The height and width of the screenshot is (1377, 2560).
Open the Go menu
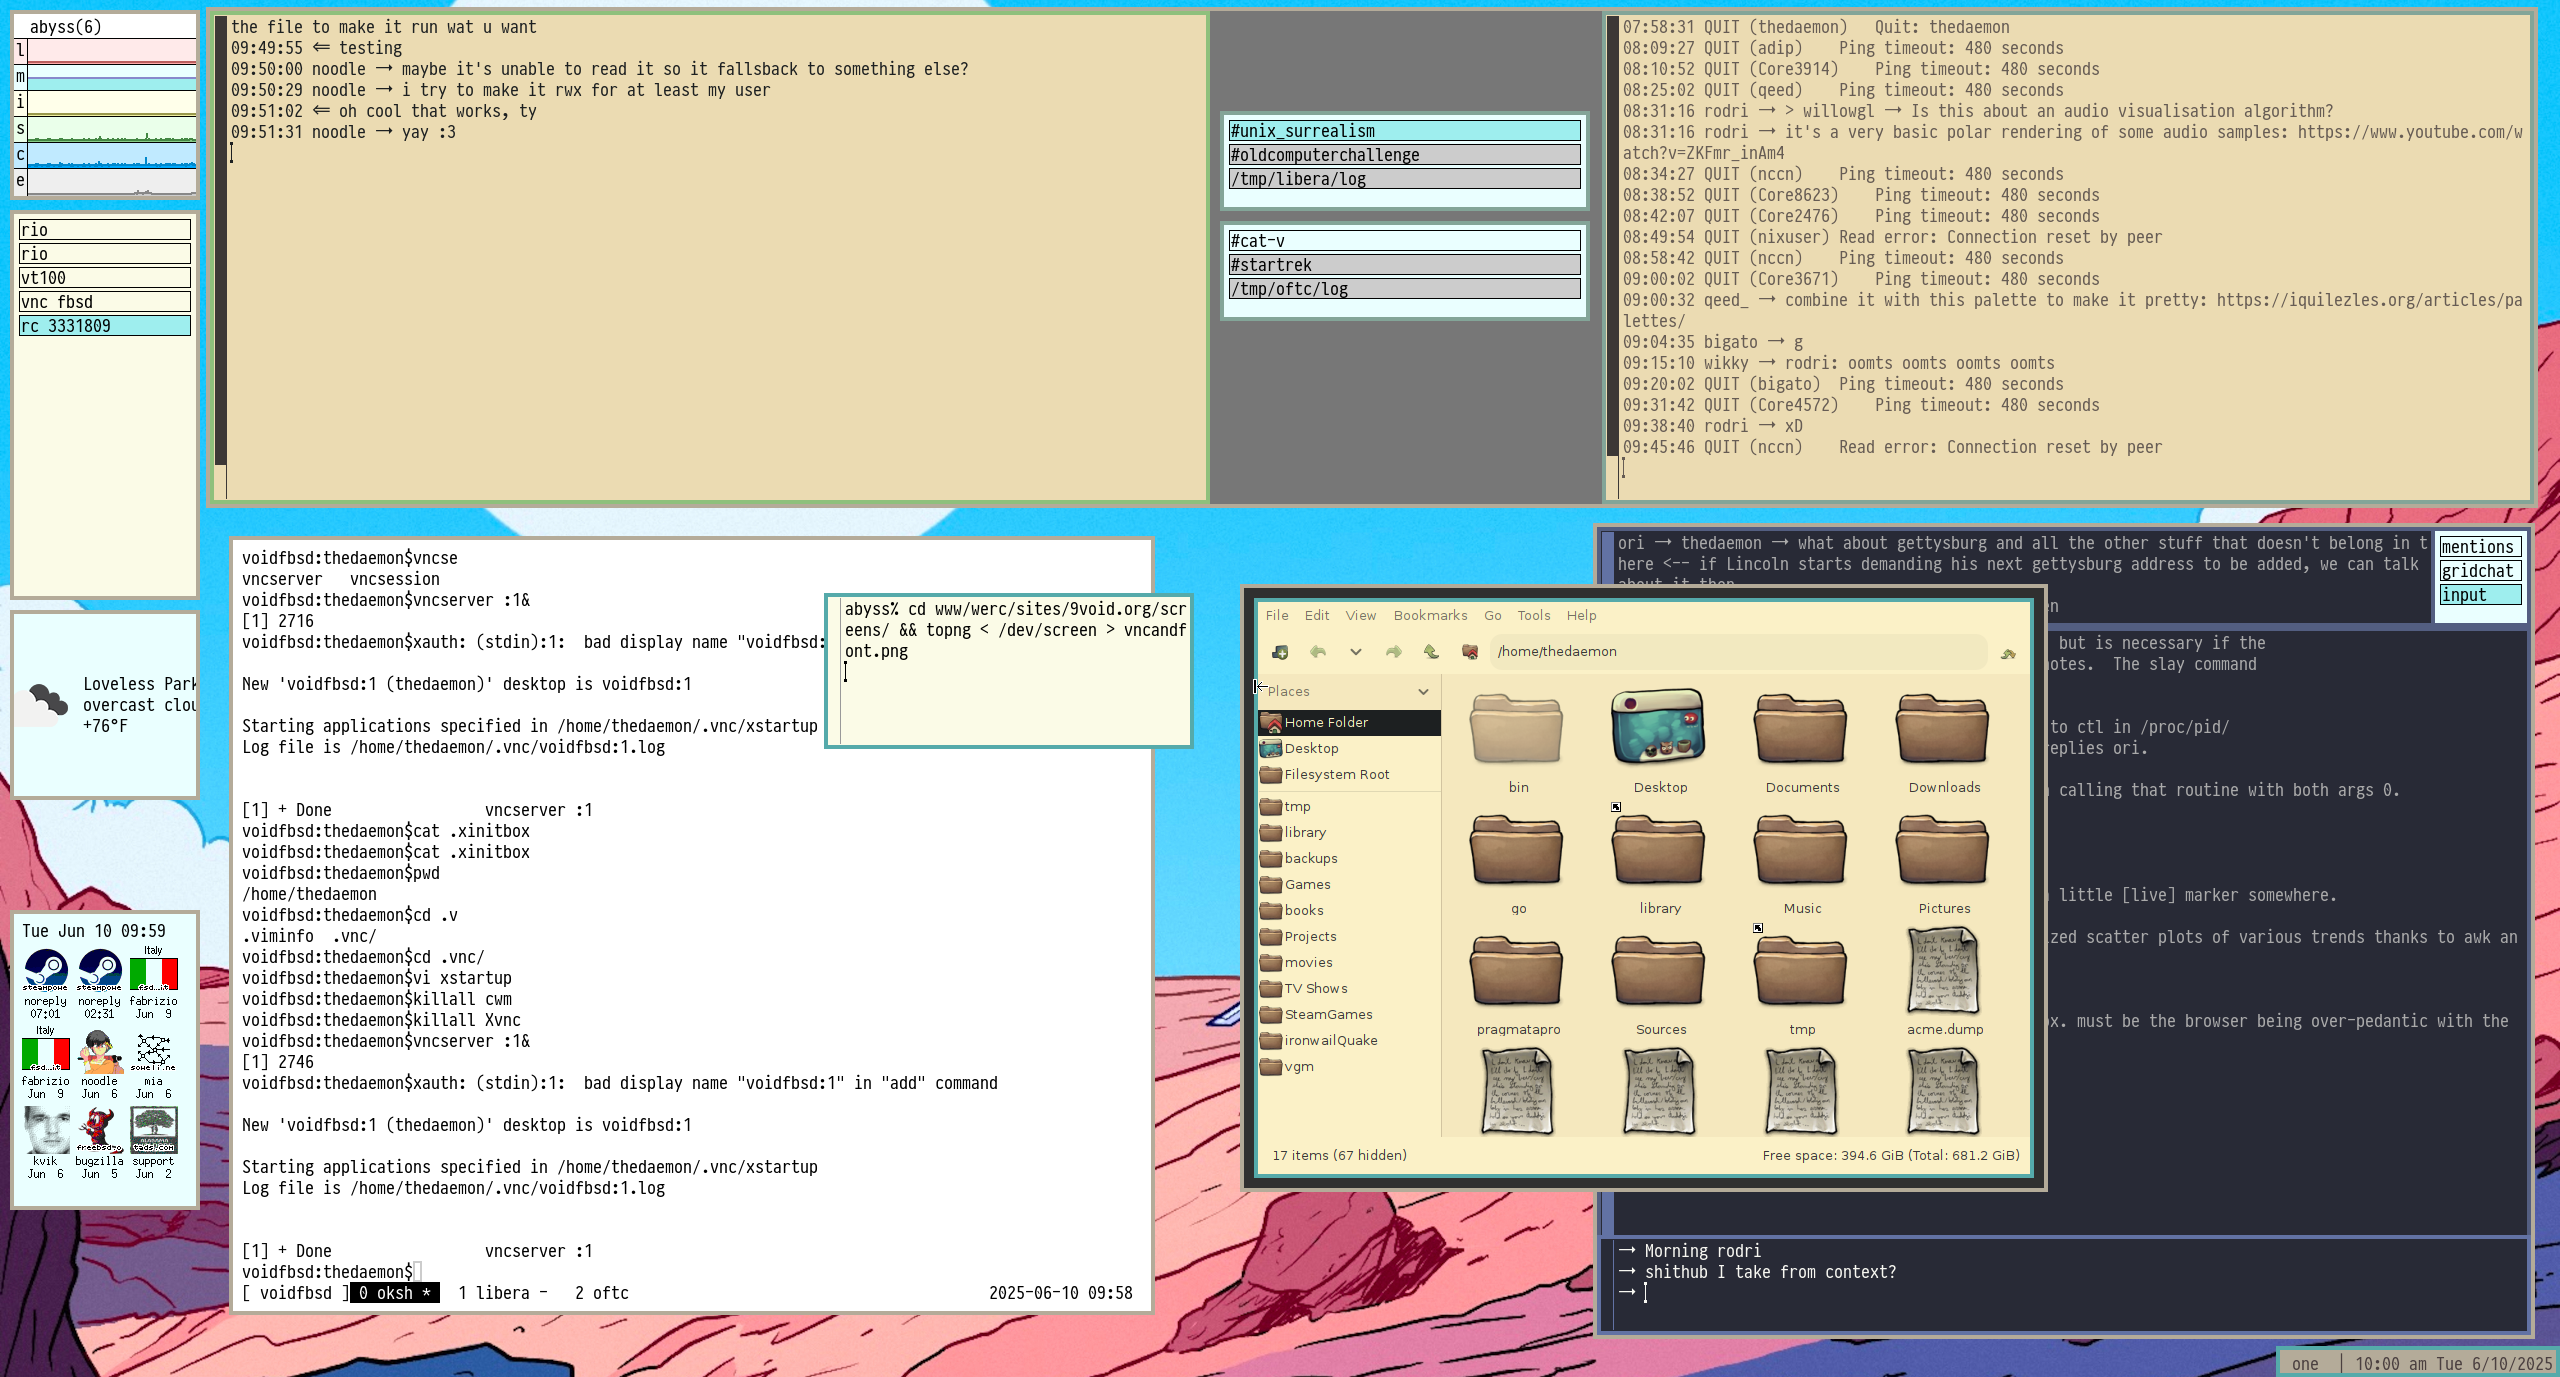tap(1492, 615)
